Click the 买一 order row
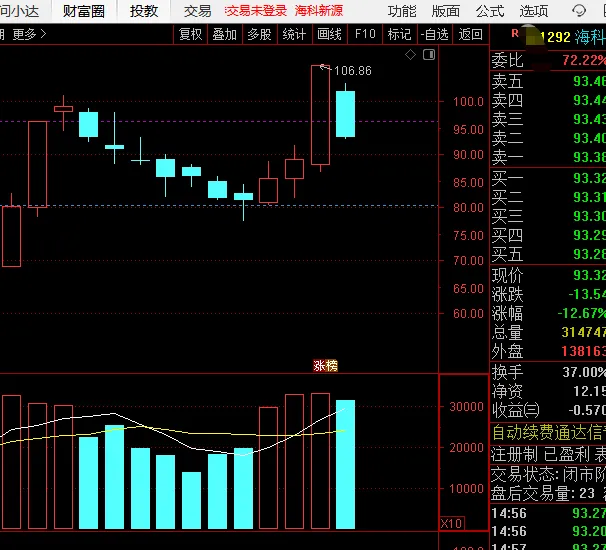Image resolution: width=606 pixels, height=550 pixels. [548, 178]
